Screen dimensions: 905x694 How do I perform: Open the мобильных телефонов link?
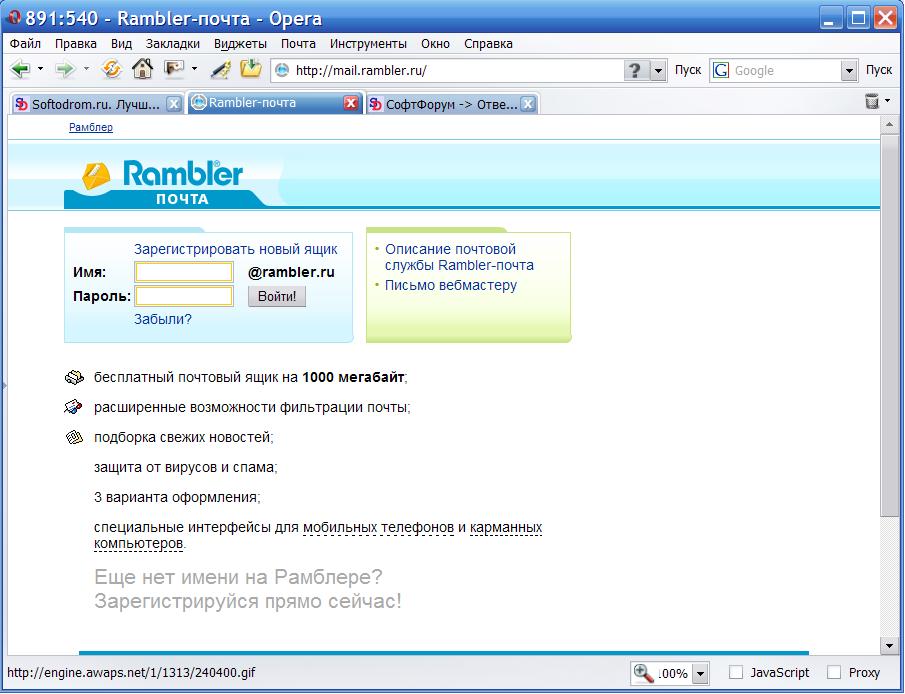coord(378,528)
